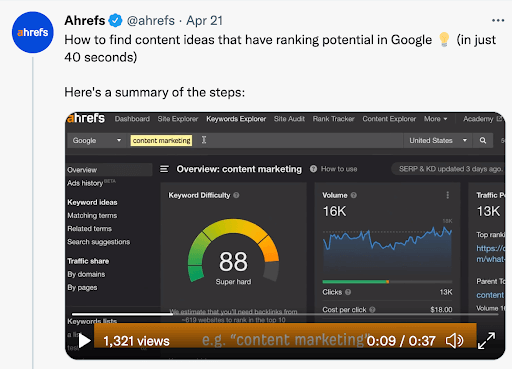Toggle the hamburger sidebar menu icon
The width and height of the screenshot is (512, 369).
[164, 169]
